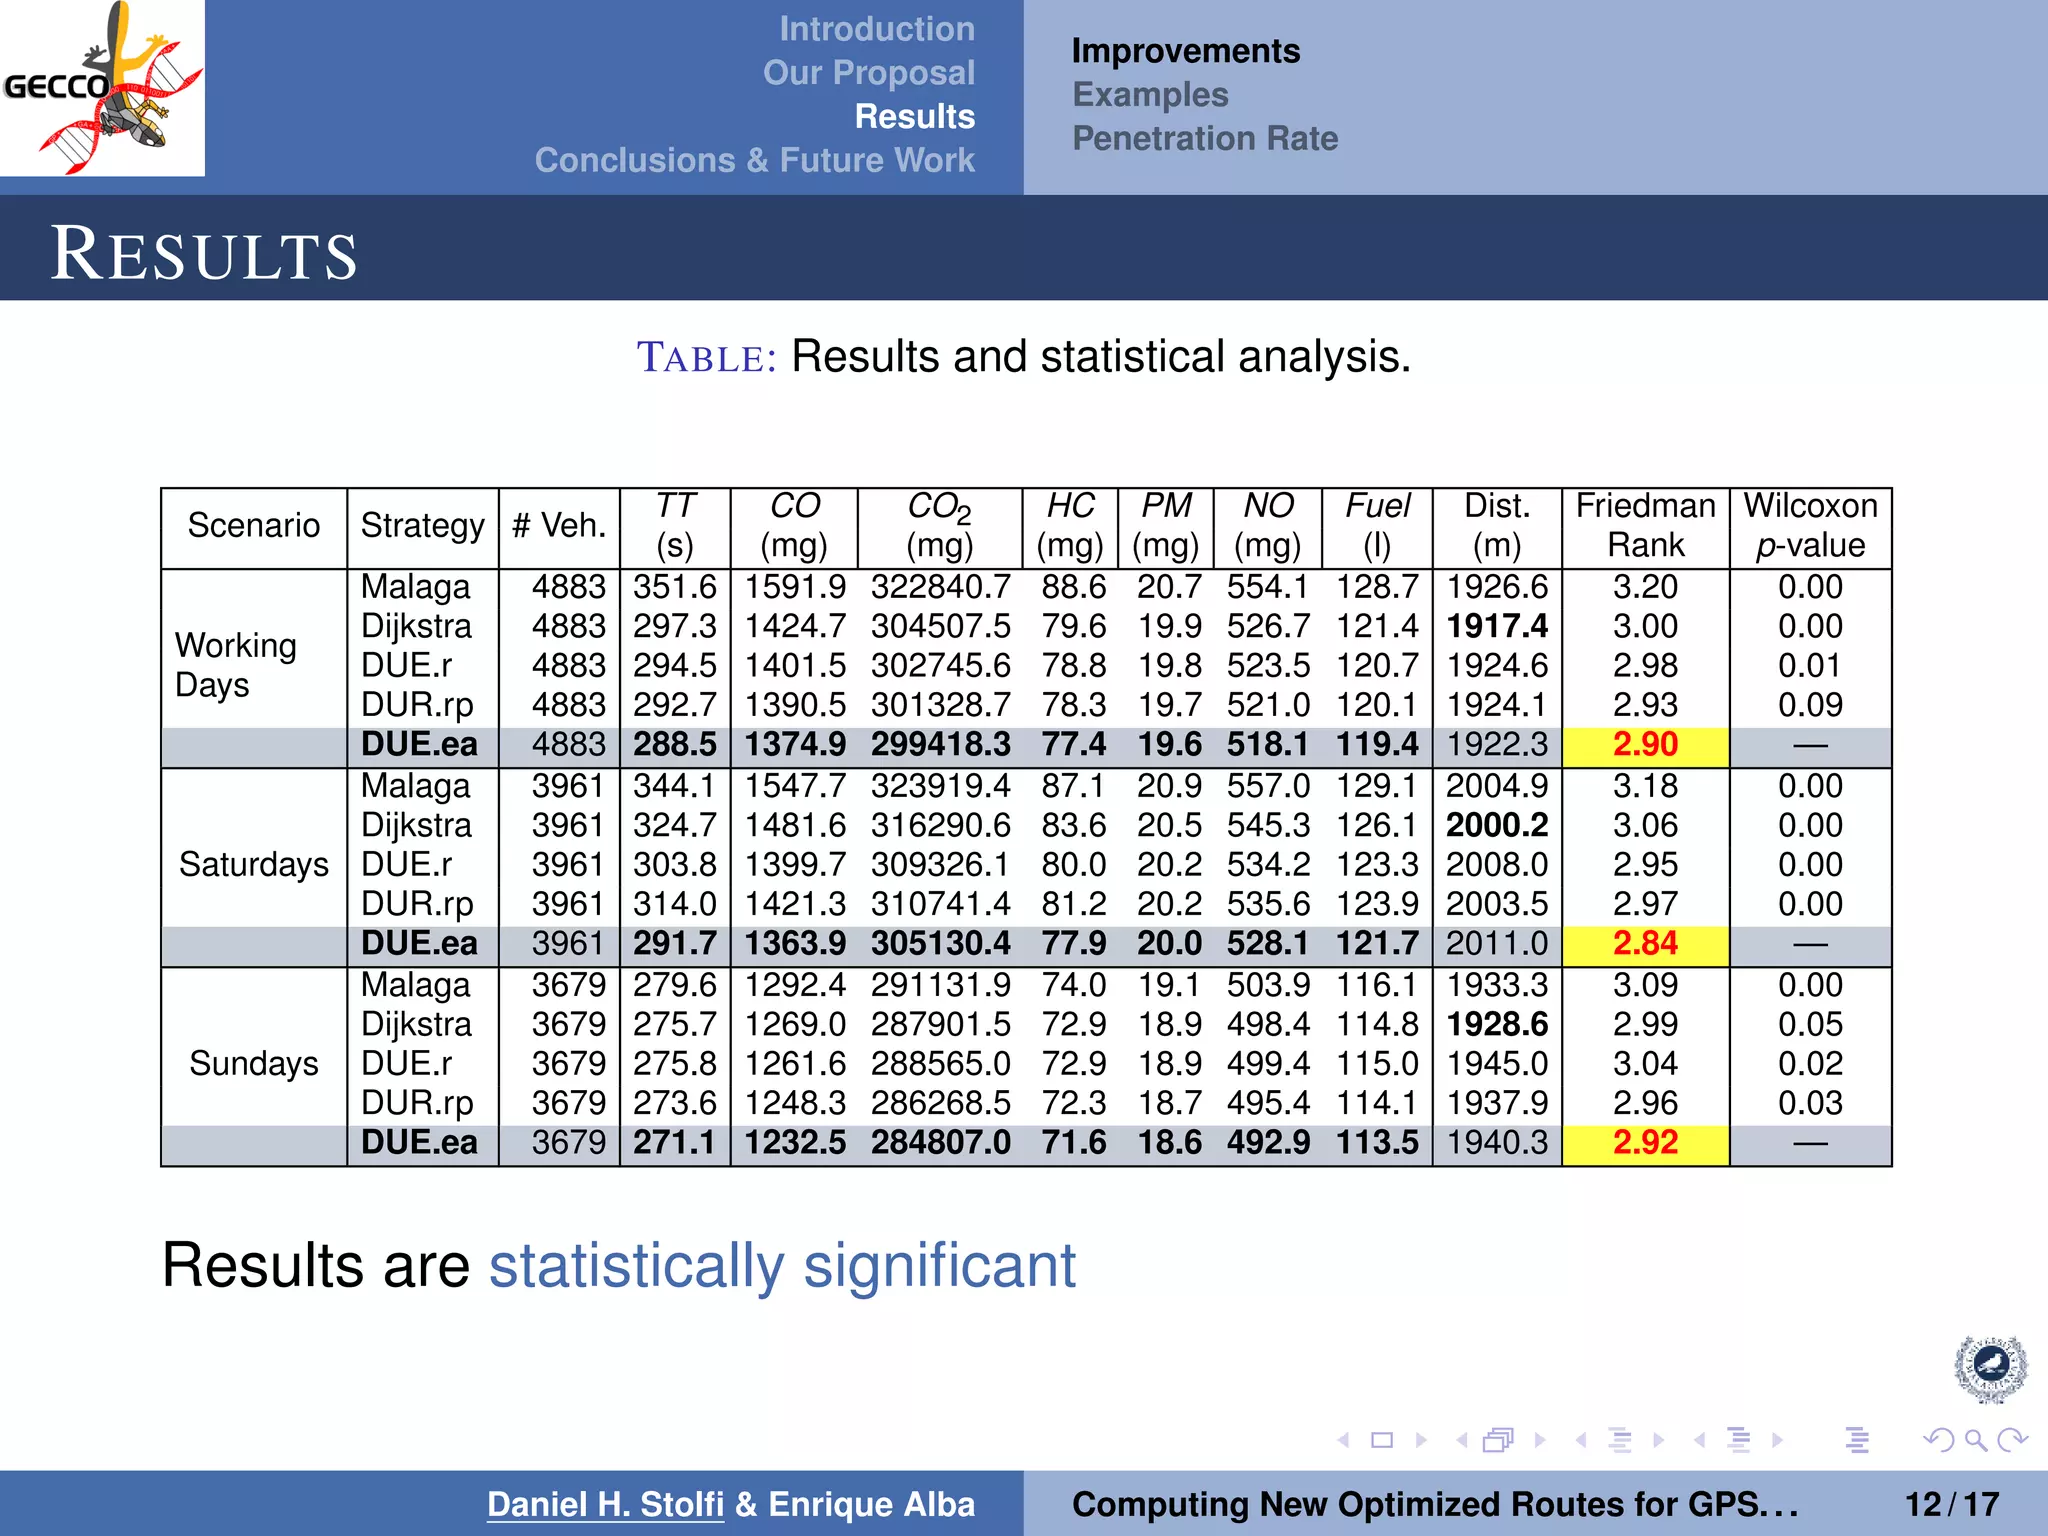Open the Examples subsection
The height and width of the screenshot is (1536, 2048).
[x=1150, y=95]
